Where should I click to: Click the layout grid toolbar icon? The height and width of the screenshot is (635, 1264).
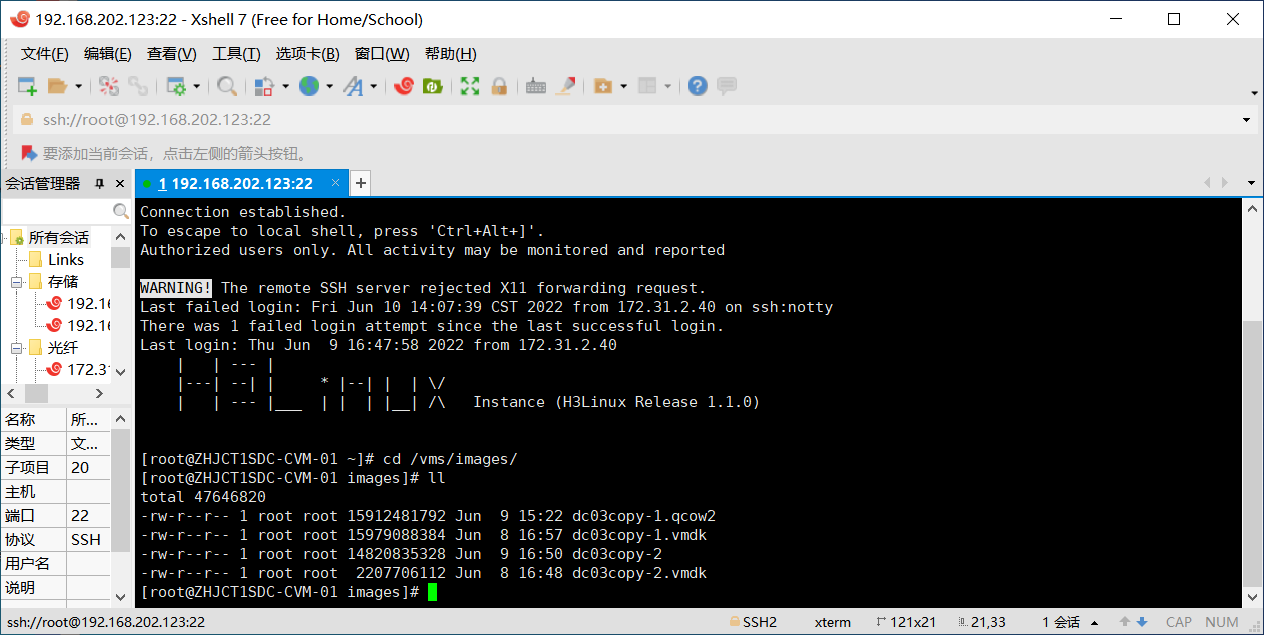pos(647,86)
